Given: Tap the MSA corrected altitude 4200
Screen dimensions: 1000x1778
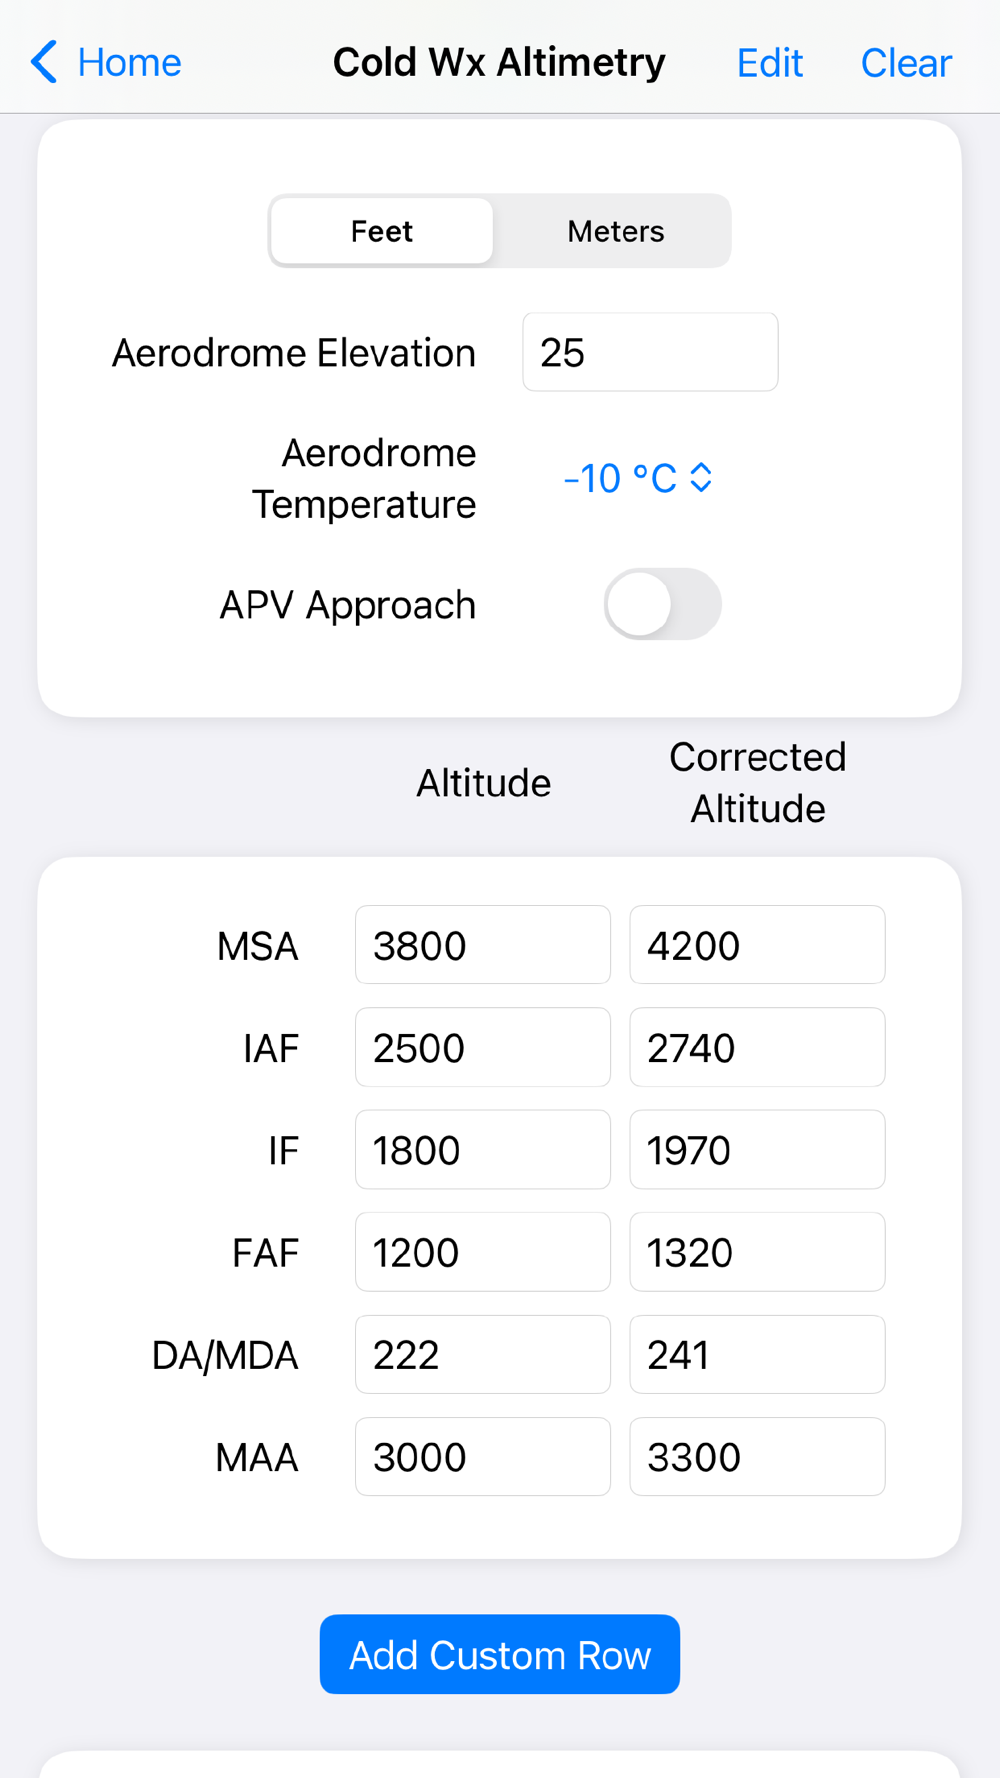Looking at the screenshot, I should [x=757, y=945].
